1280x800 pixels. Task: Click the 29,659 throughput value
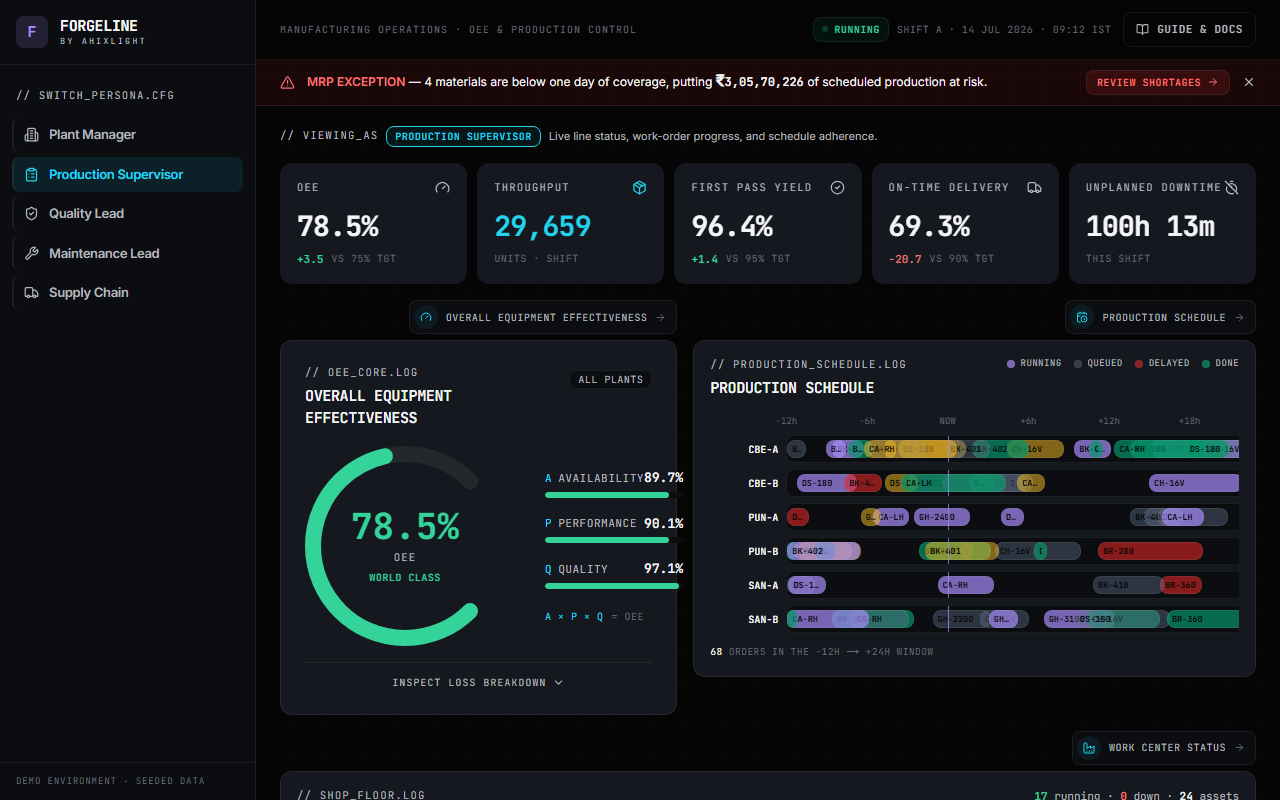(543, 227)
